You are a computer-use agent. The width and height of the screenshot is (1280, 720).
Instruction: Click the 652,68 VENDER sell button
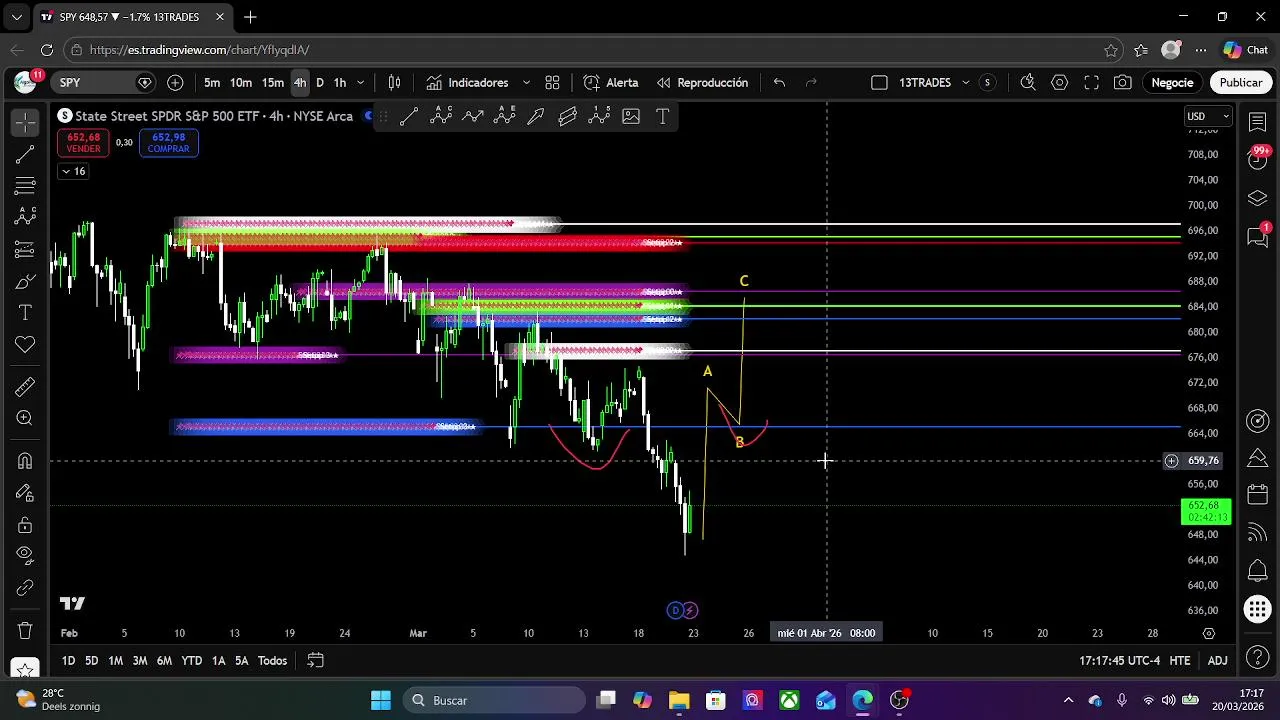[84, 143]
